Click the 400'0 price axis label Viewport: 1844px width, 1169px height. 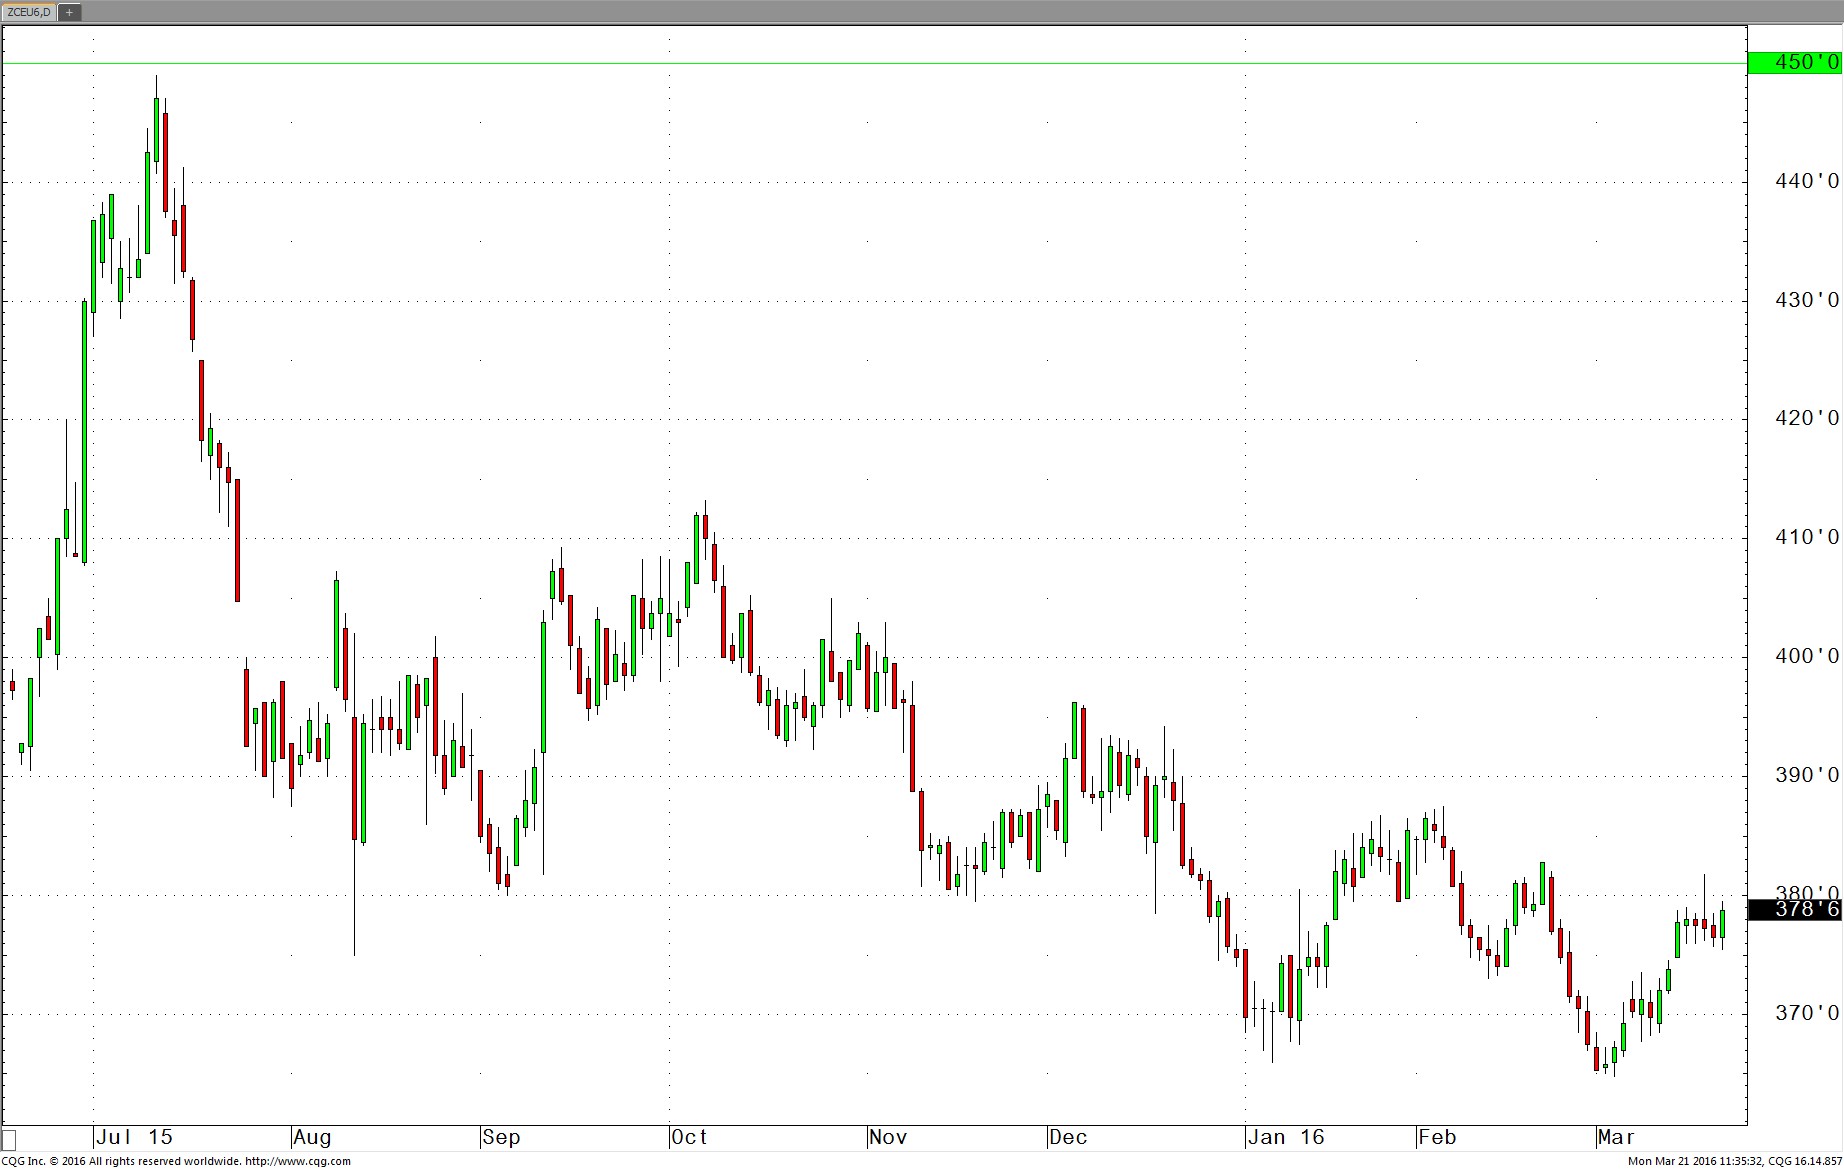pos(1807,656)
